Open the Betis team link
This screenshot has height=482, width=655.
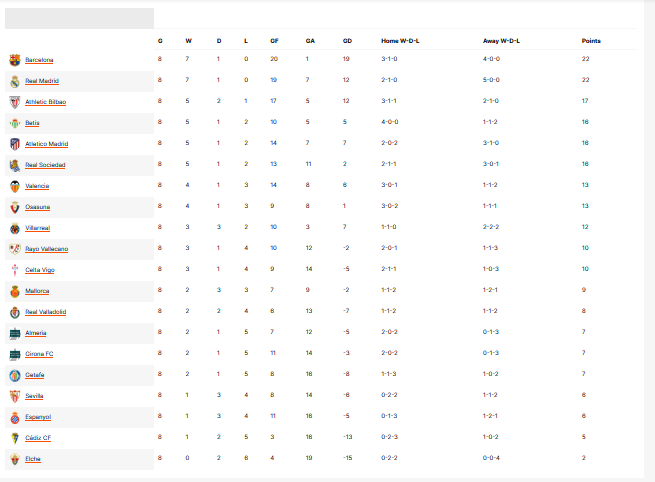point(32,123)
